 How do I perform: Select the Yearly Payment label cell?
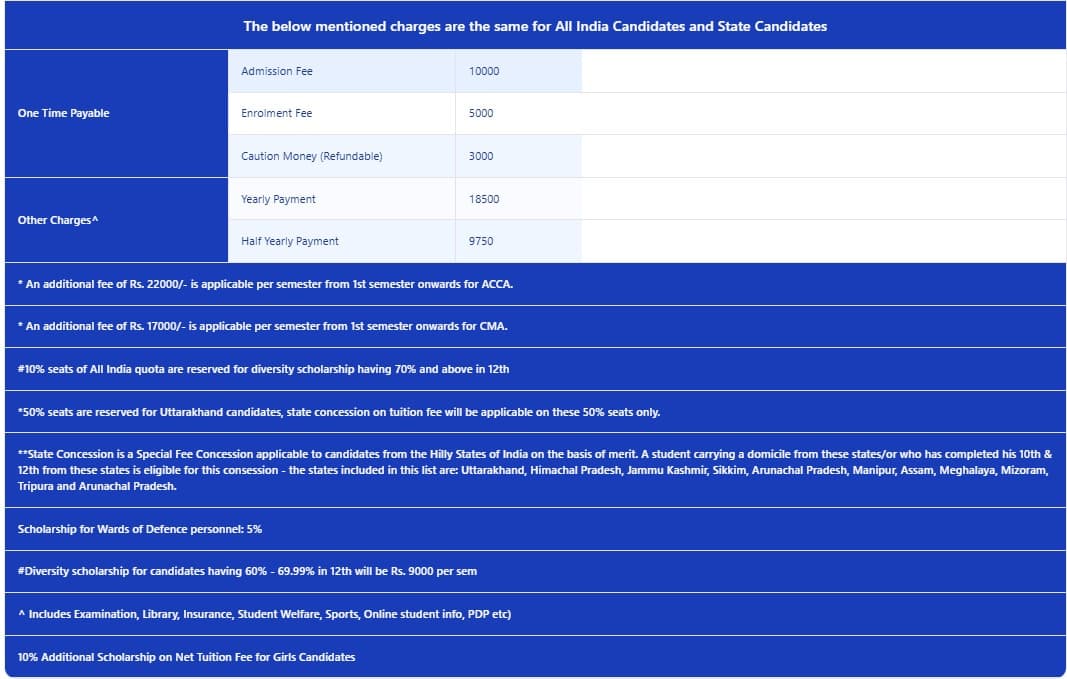pyautogui.click(x=278, y=199)
